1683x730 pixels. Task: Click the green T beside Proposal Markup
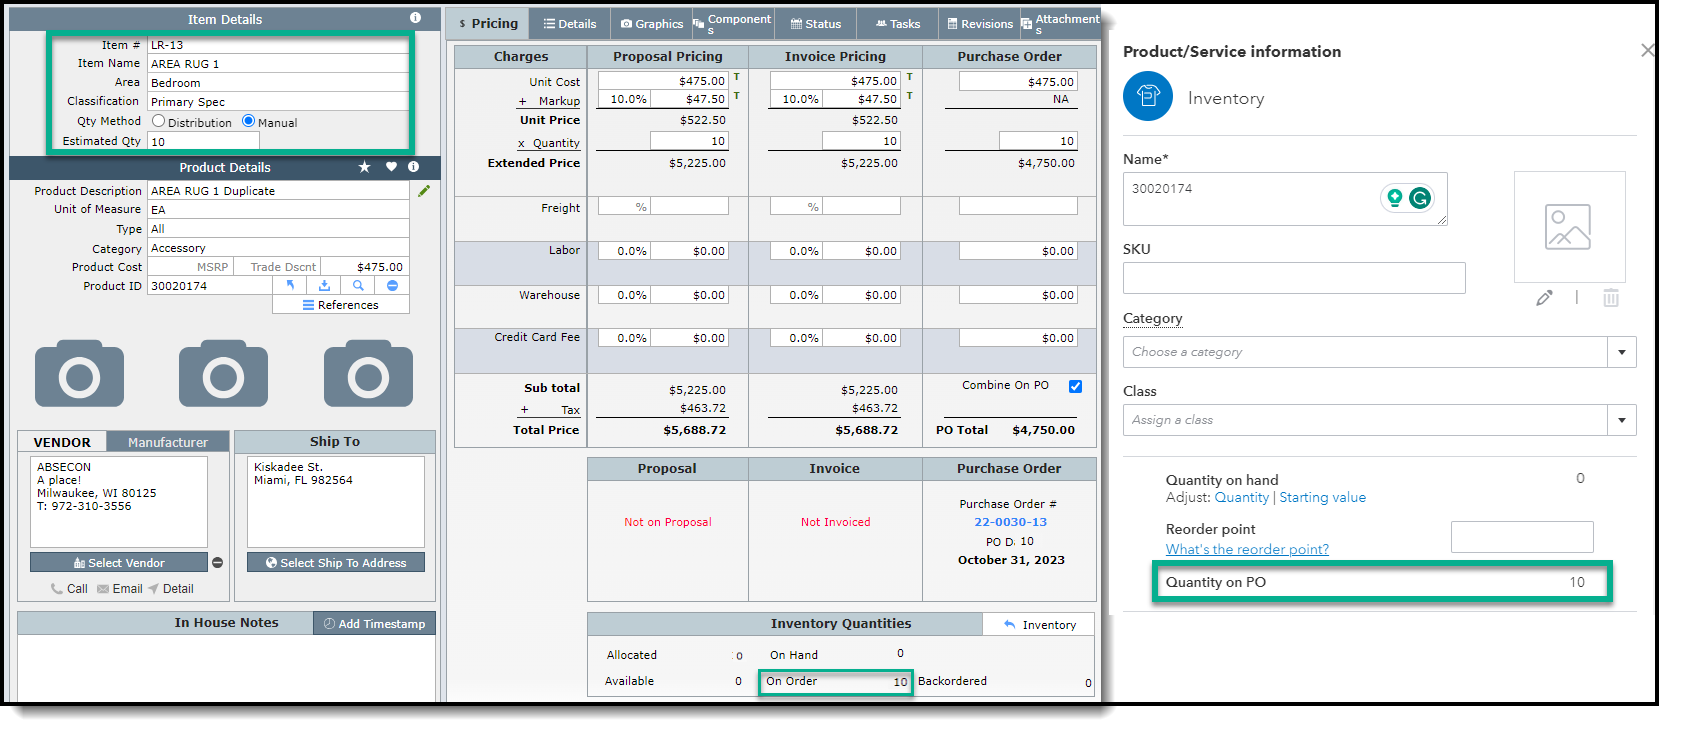coord(737,96)
